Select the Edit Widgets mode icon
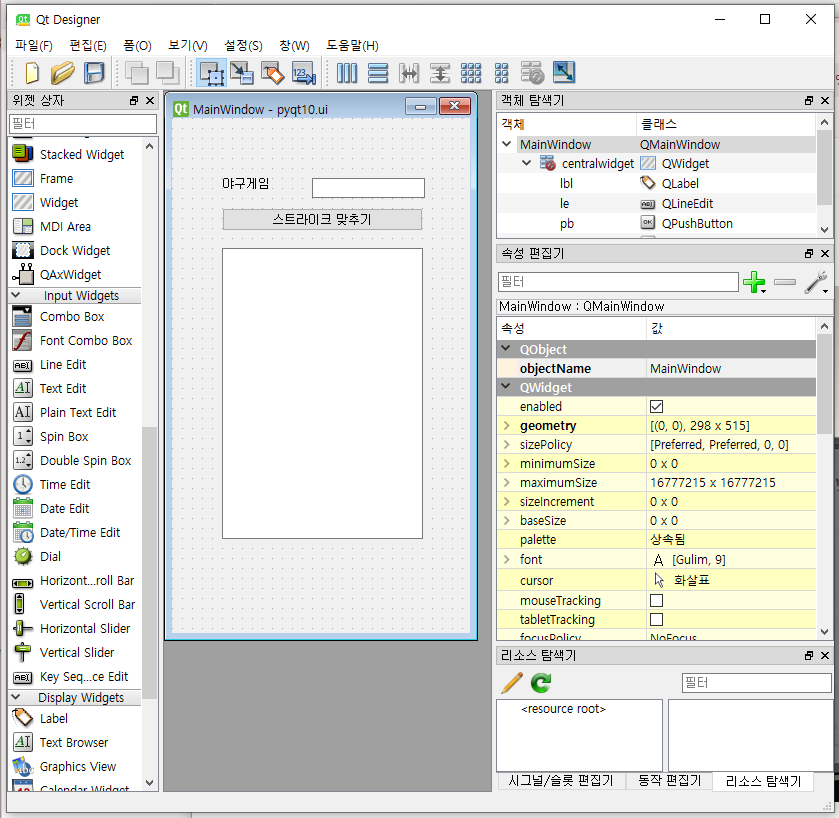Viewport: 839px width, 818px height. coord(211,73)
